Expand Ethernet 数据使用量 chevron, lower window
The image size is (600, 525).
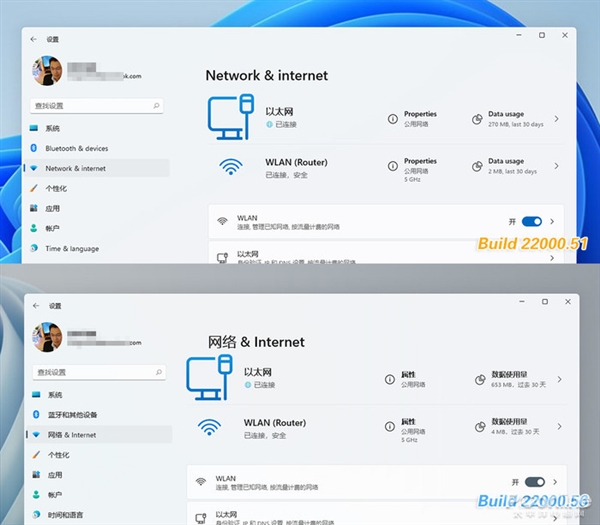(559, 379)
